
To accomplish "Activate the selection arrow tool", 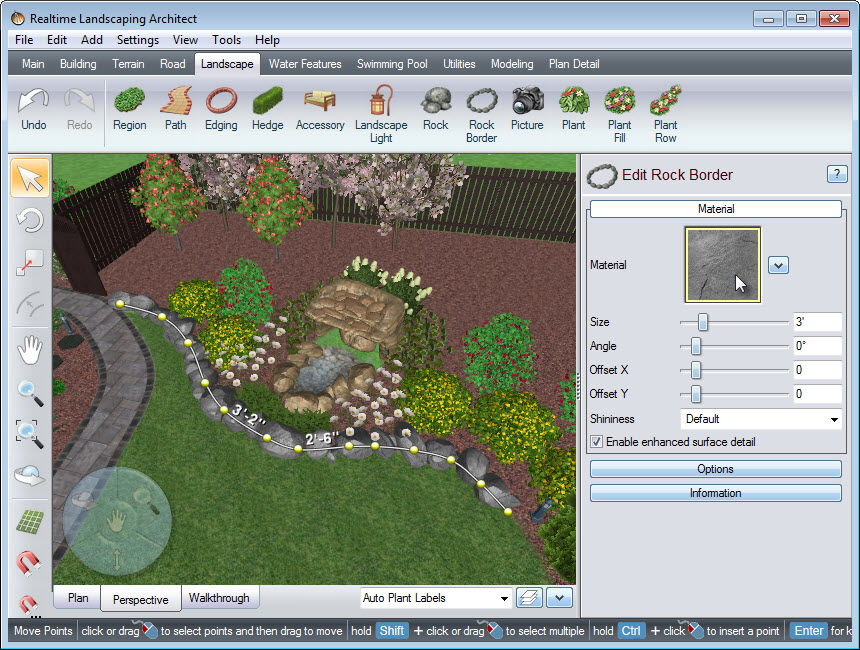I will click(30, 178).
